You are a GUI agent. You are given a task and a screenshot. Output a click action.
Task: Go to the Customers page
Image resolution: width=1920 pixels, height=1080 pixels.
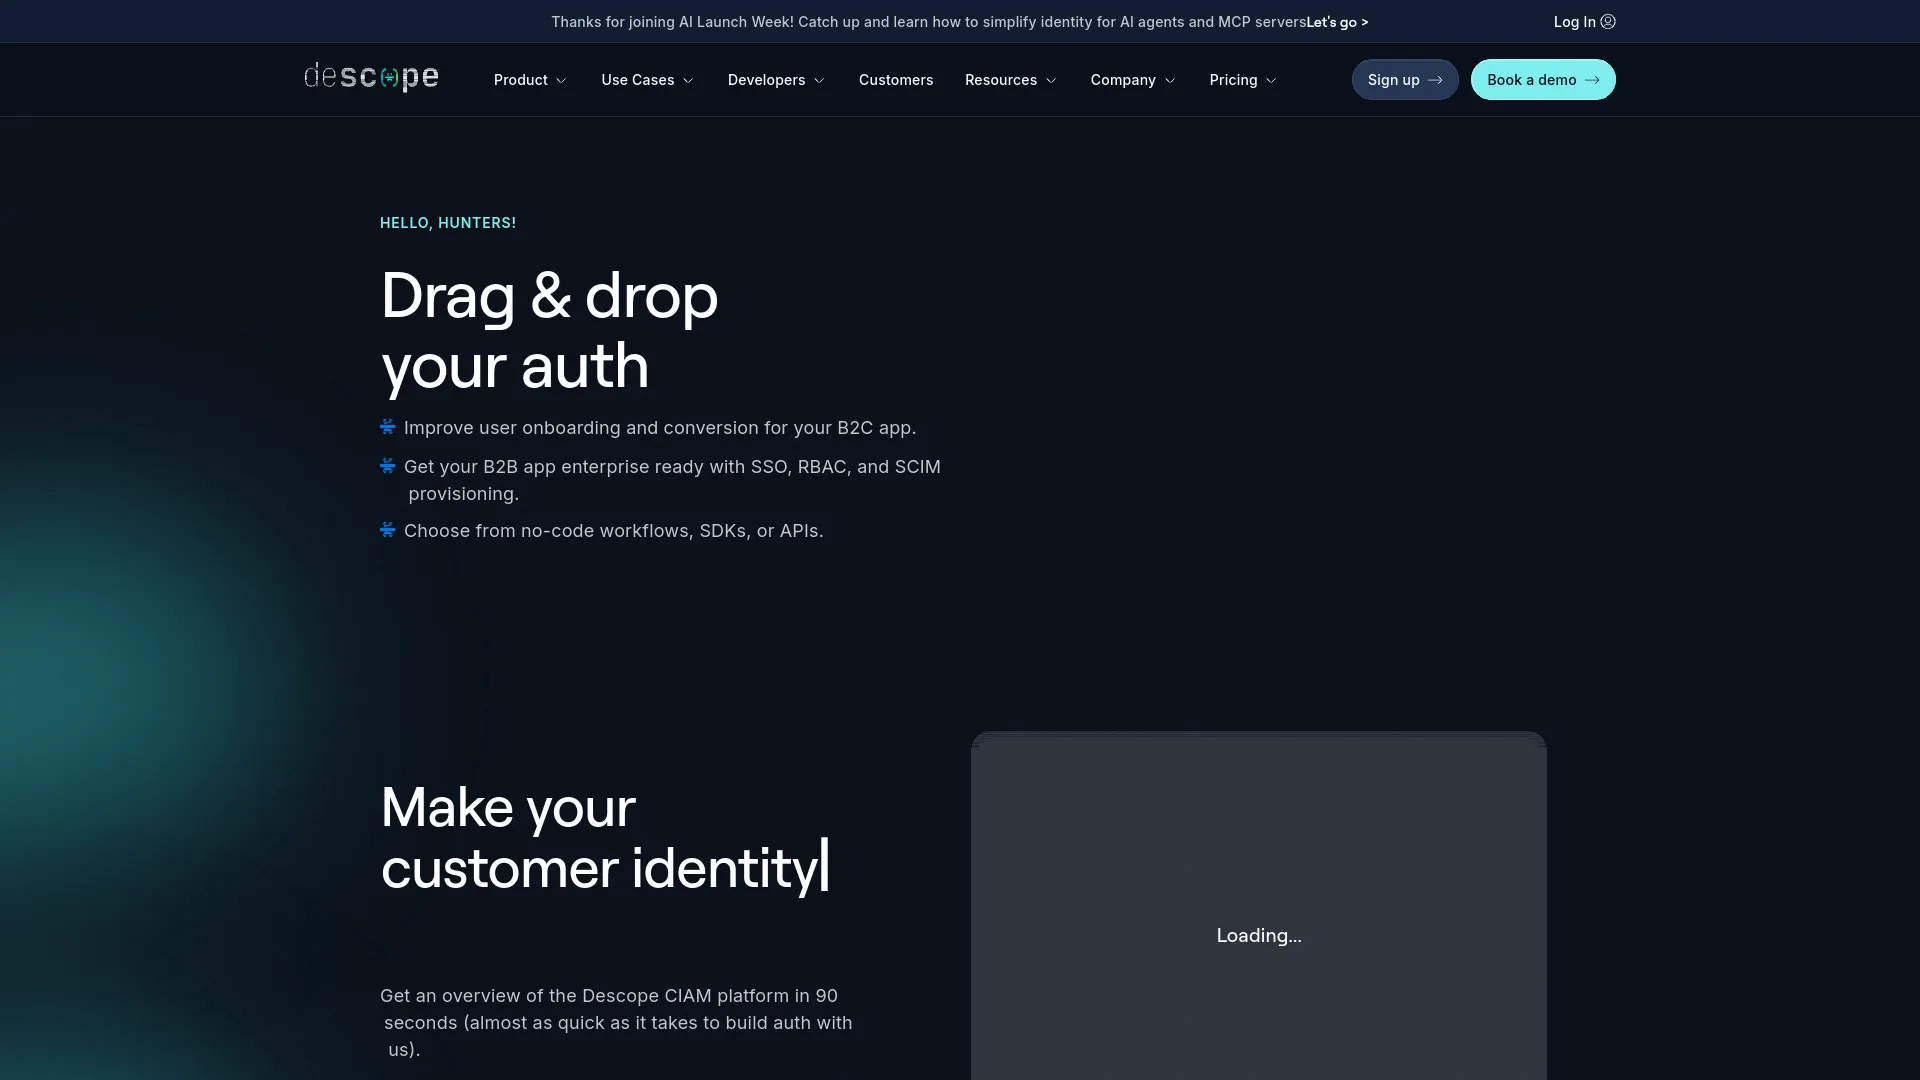tap(896, 80)
